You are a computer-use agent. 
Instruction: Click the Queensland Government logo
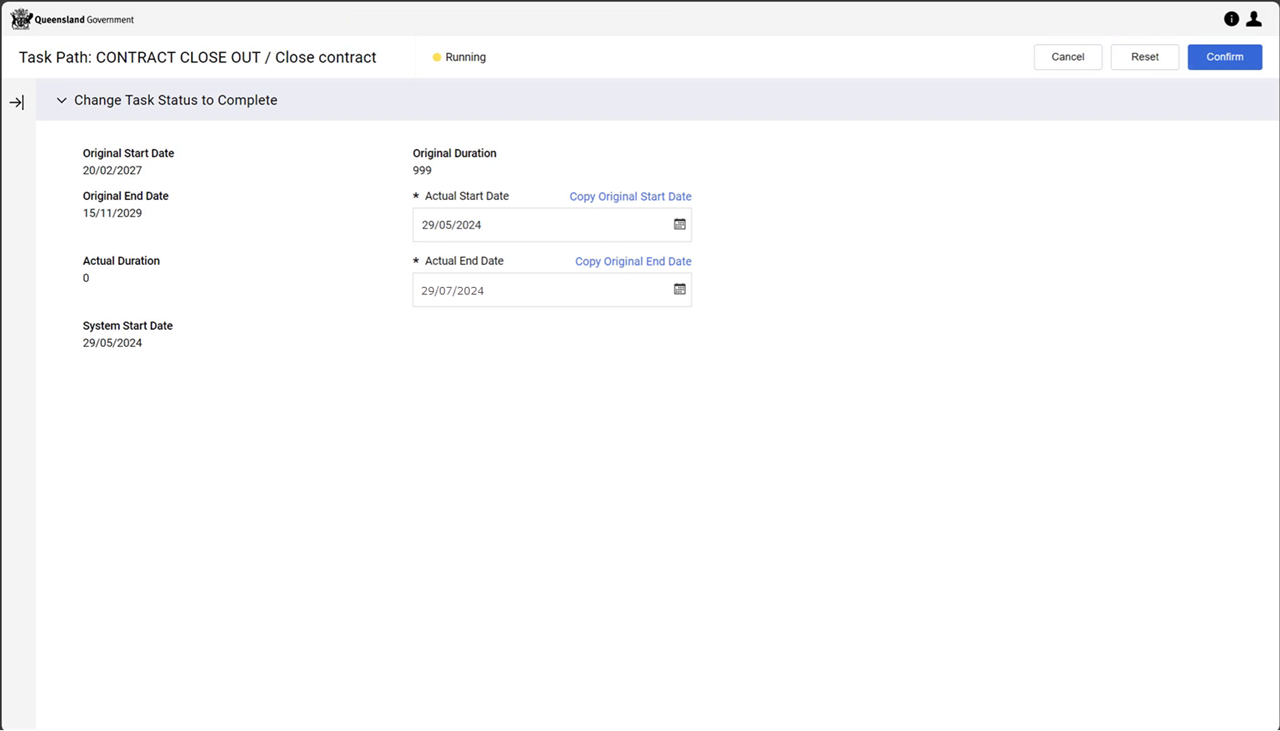72,19
